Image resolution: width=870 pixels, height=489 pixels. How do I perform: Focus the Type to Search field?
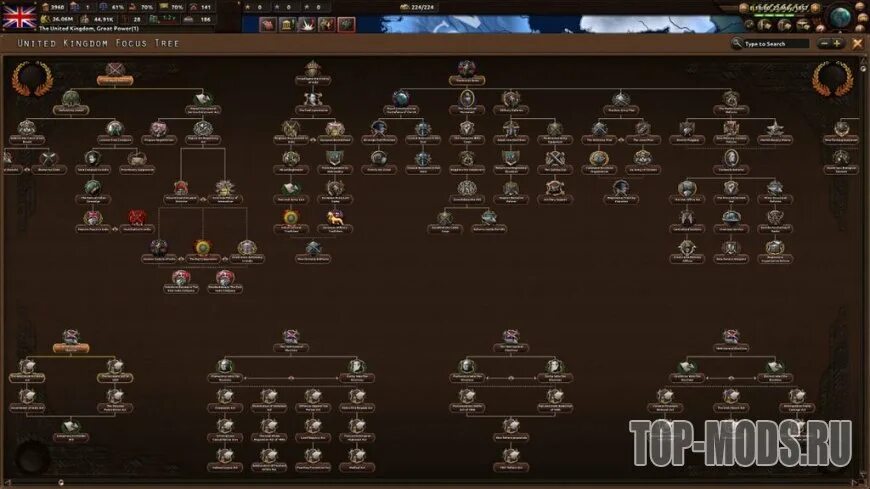click(776, 43)
